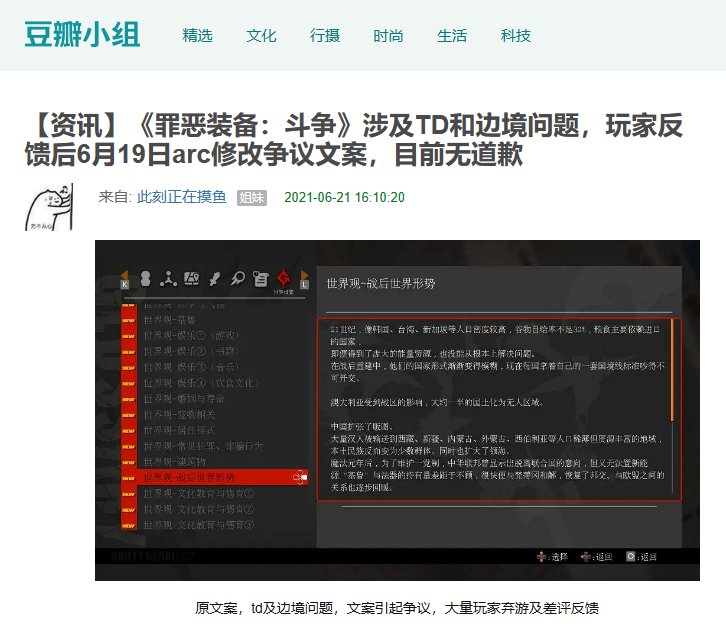
Task: Click the left arrow K icon in game menu
Action: pos(124,279)
